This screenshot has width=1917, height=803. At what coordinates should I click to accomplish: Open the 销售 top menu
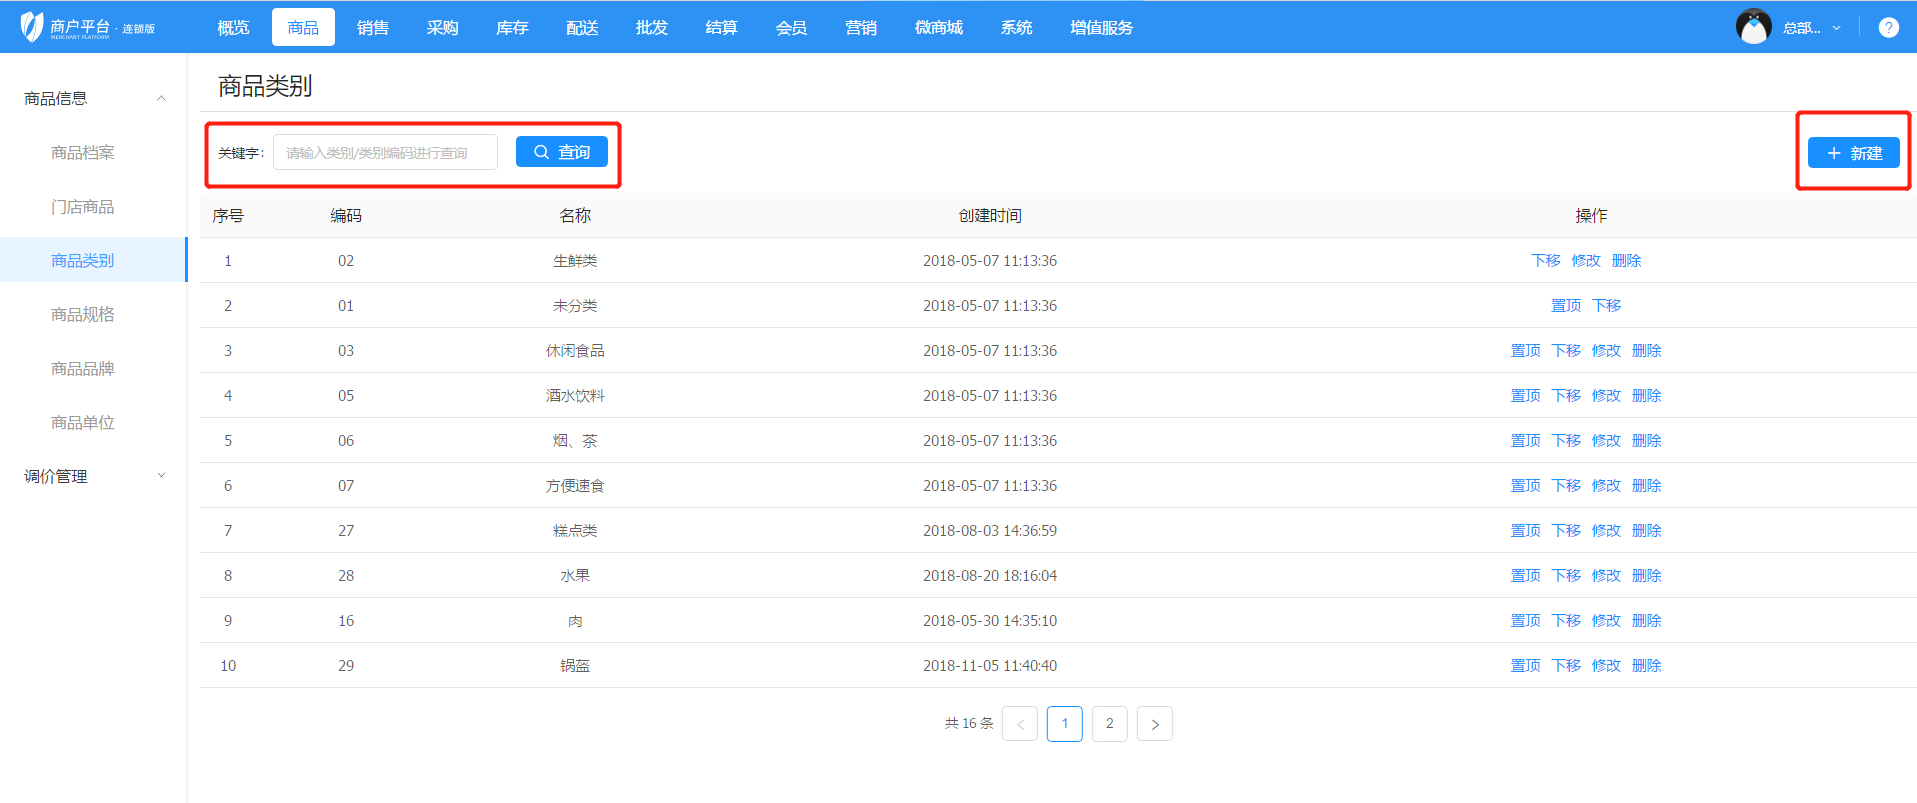(373, 28)
